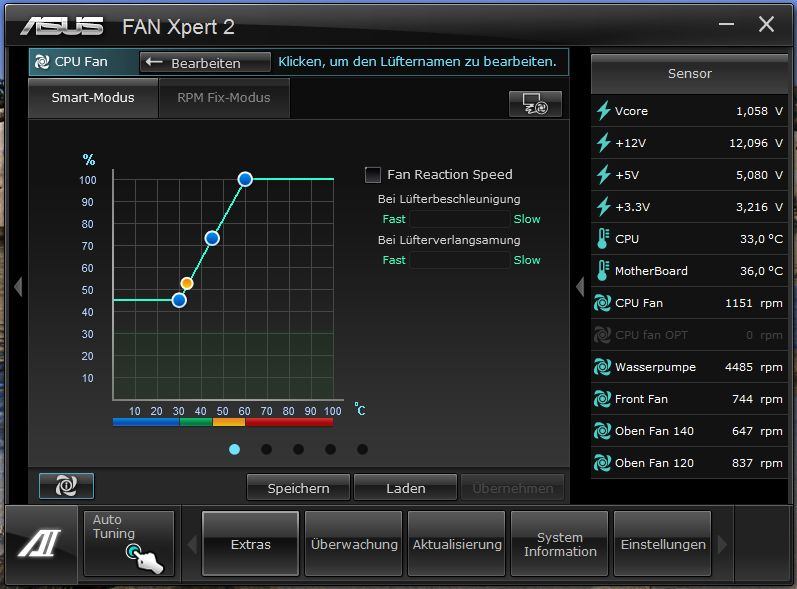This screenshot has width=797, height=589.
Task: Click the Speichern button
Action: tap(298, 488)
